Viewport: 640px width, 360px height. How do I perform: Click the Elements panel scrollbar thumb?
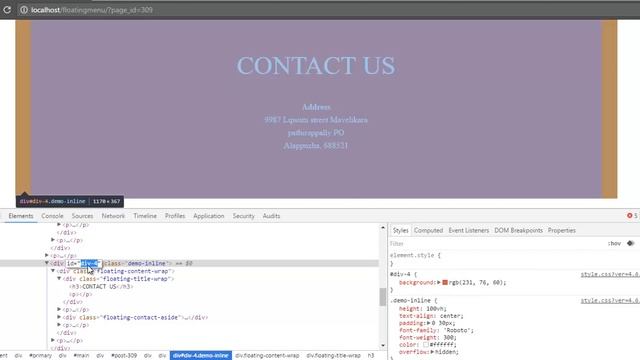pos(382,297)
